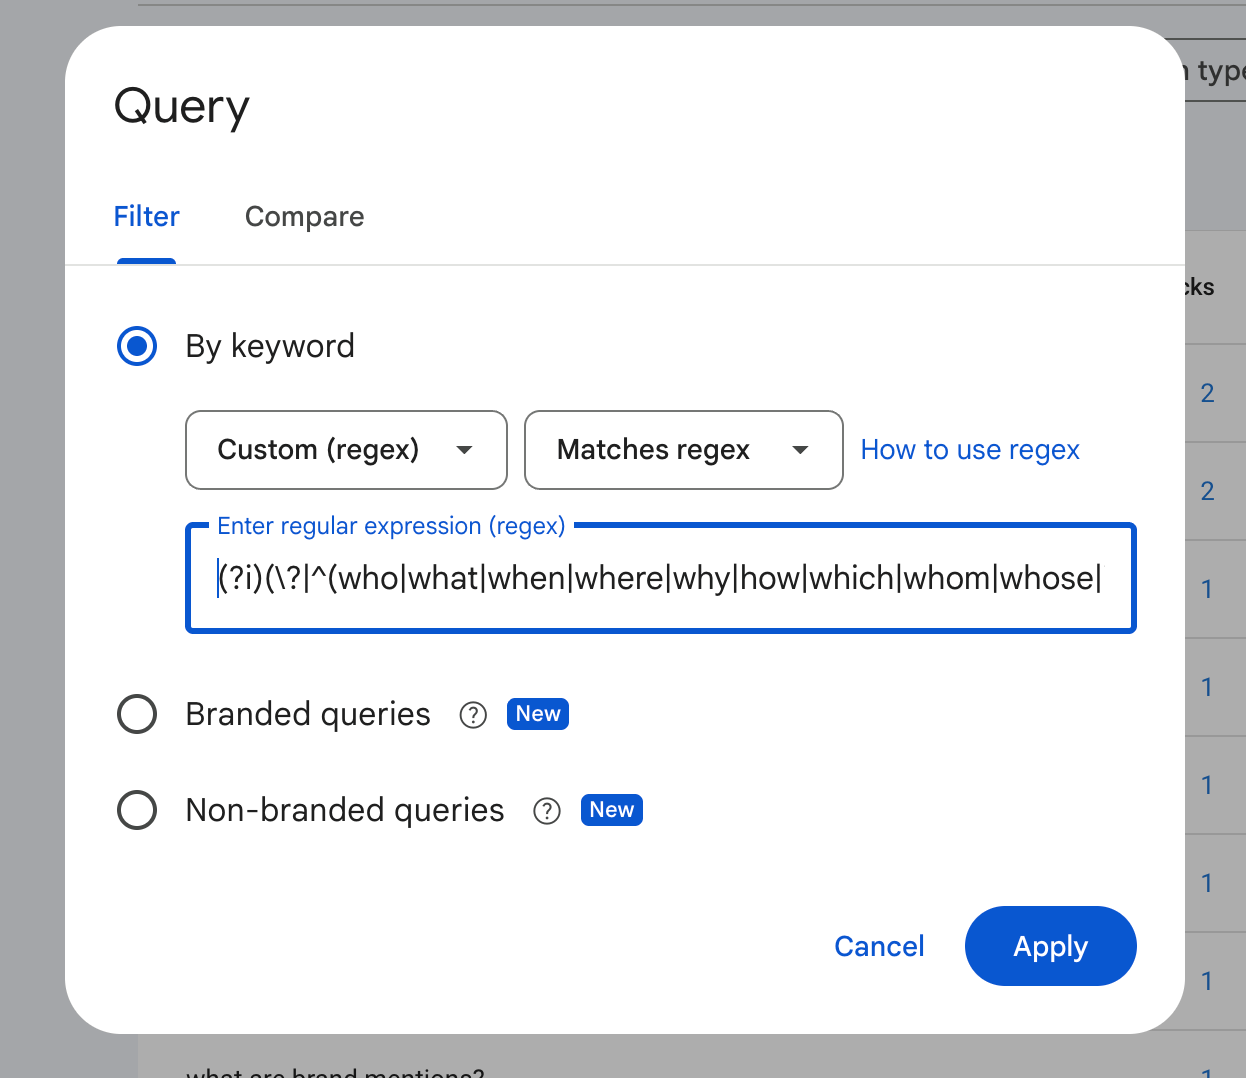This screenshot has width=1246, height=1078.
Task: Click the Query dialog title
Action: pyautogui.click(x=182, y=107)
